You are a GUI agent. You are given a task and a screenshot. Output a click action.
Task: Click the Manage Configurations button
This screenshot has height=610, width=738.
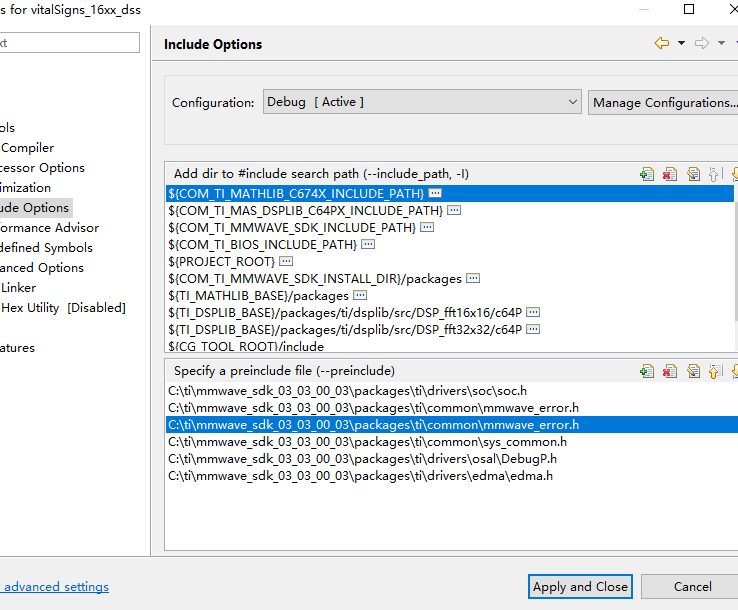click(663, 102)
